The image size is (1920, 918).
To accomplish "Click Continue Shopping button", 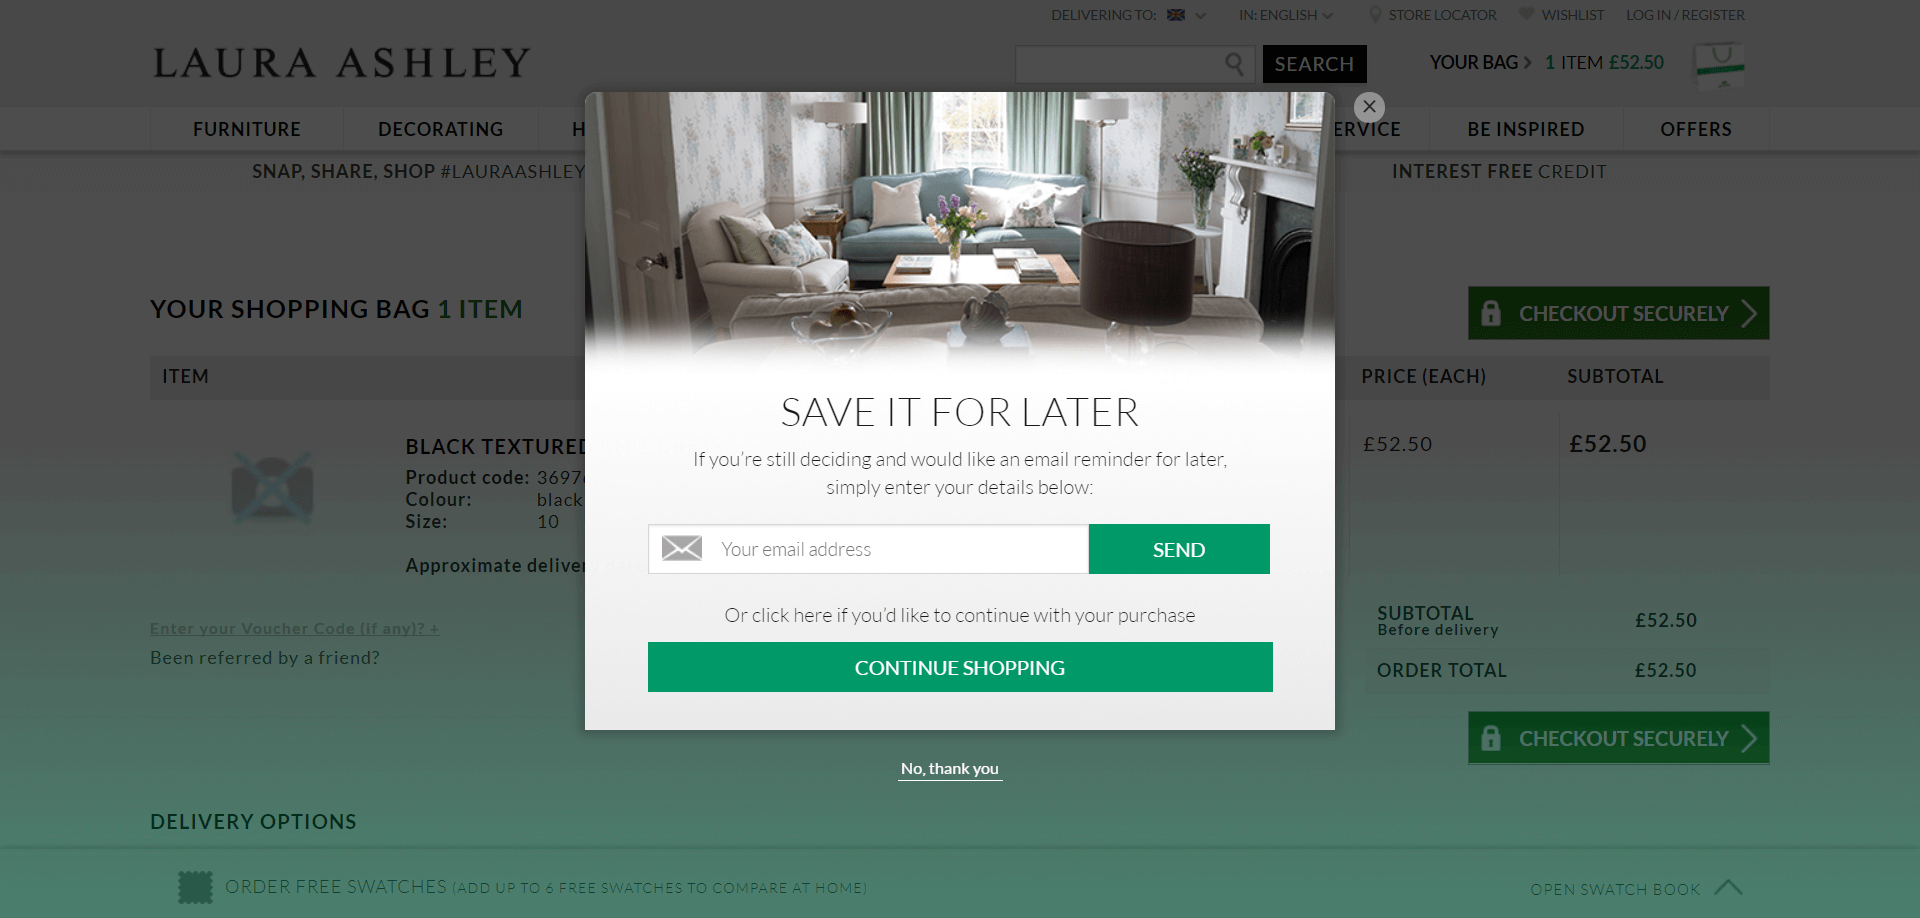I will pyautogui.click(x=960, y=667).
